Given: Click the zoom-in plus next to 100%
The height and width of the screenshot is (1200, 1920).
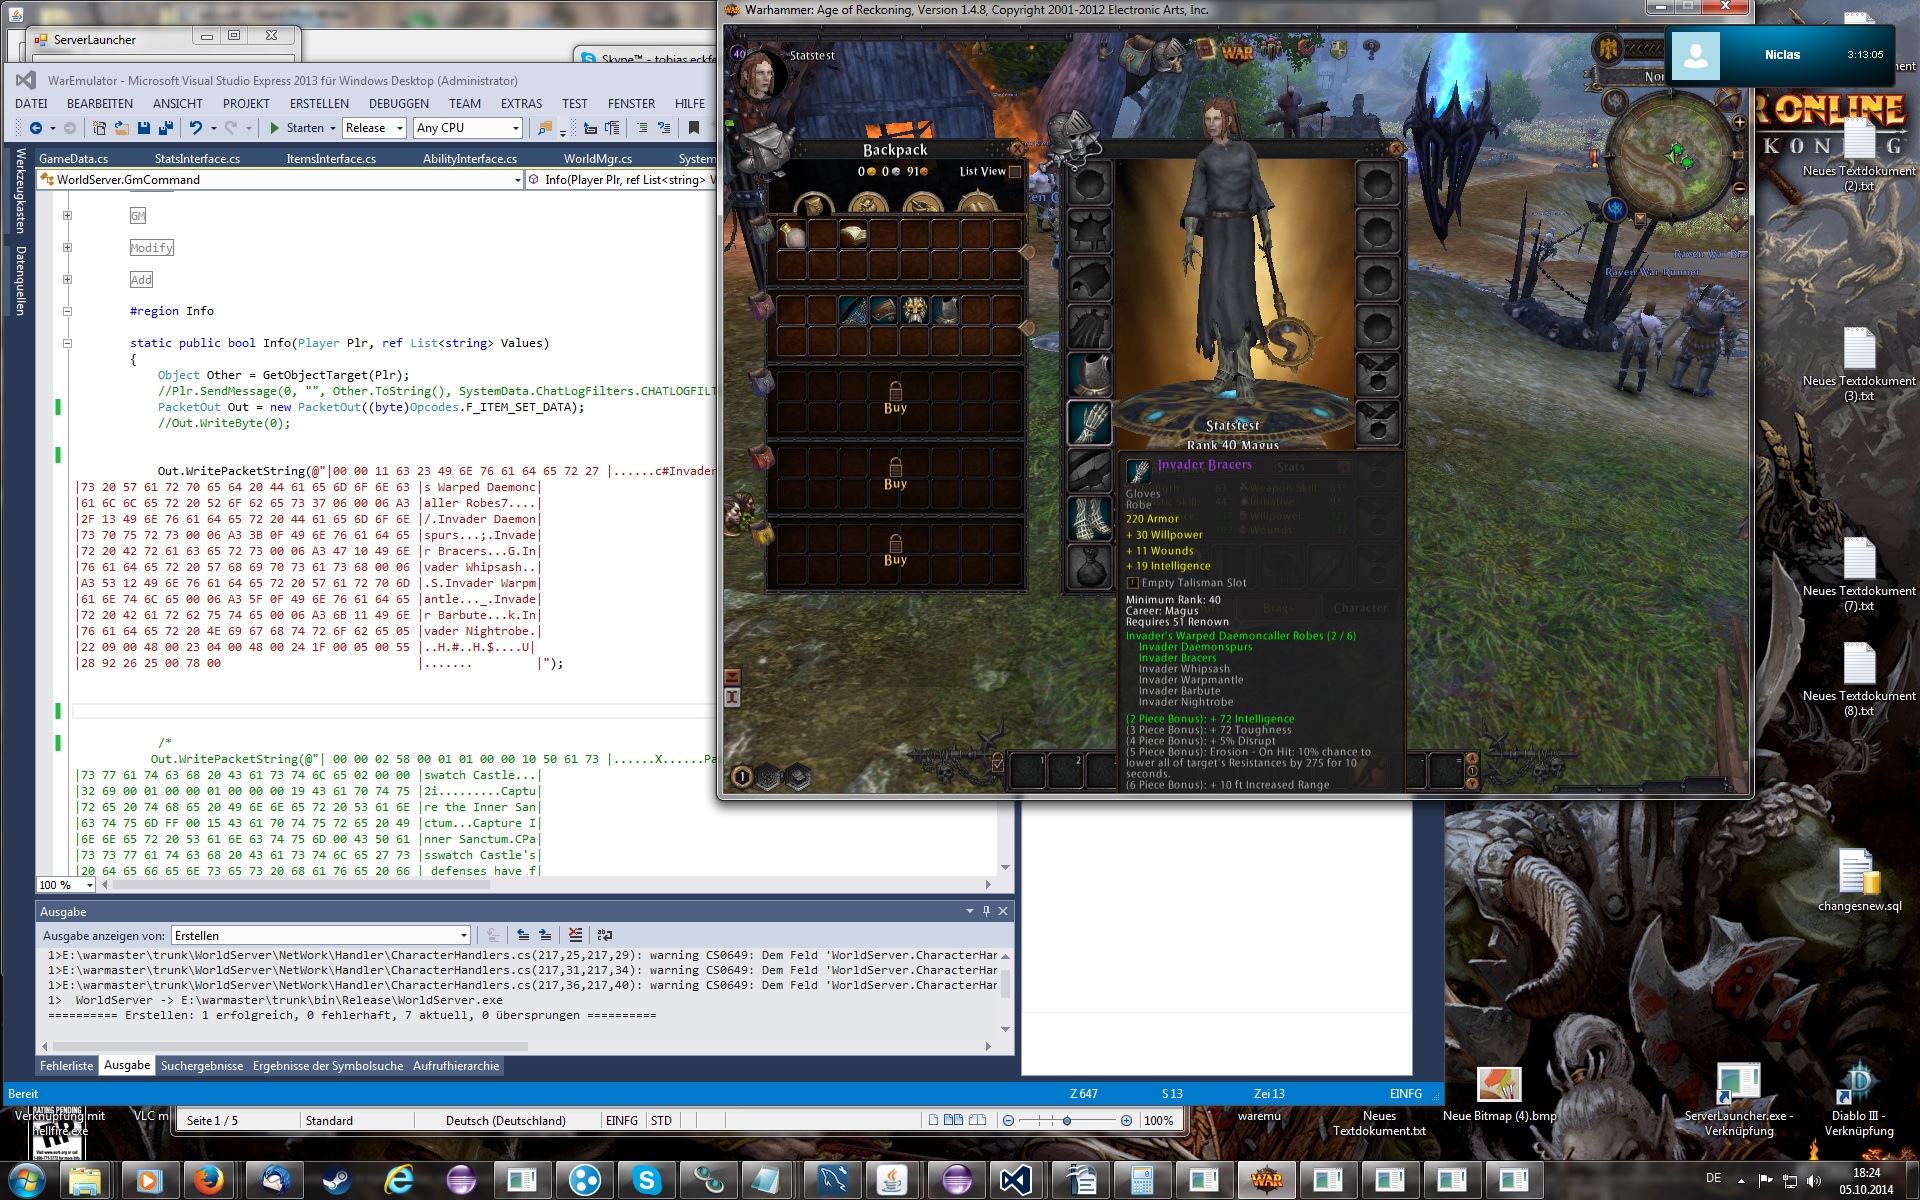Looking at the screenshot, I should (1126, 1121).
